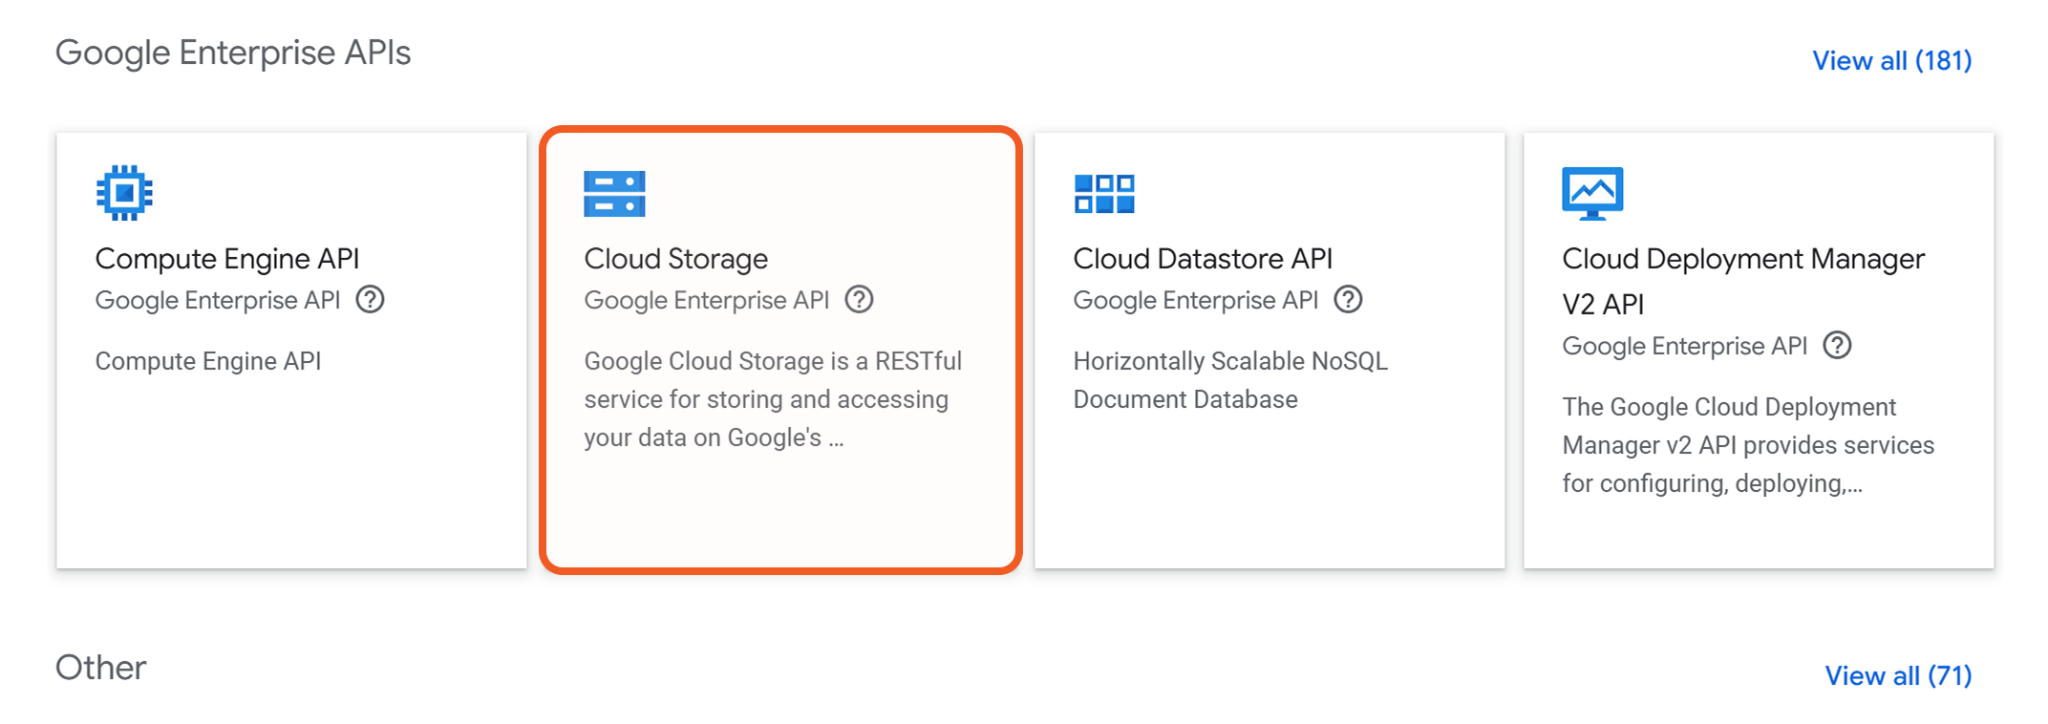Open help icon on Deployment Manager card
Screen dimensions: 2048x724
pyautogui.click(x=1837, y=346)
